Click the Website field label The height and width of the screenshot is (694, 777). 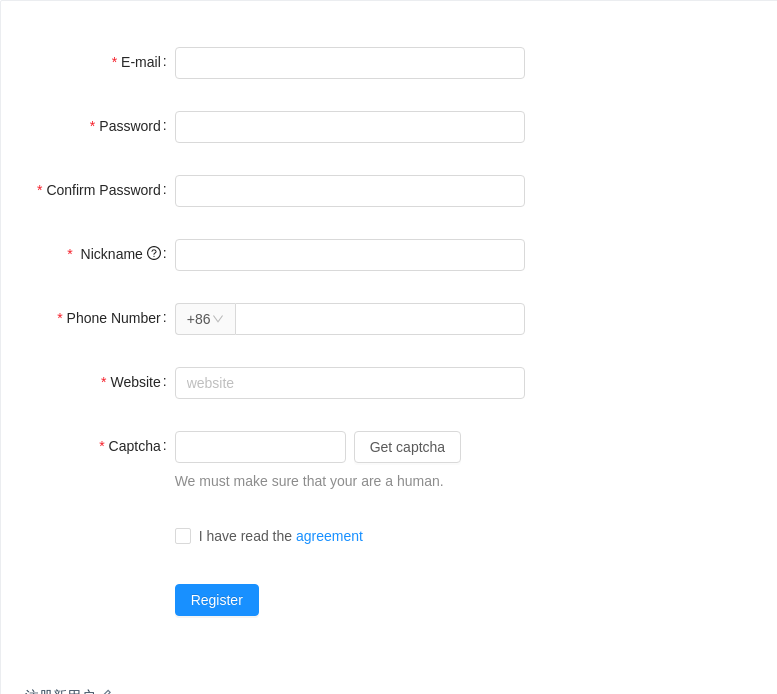(135, 382)
